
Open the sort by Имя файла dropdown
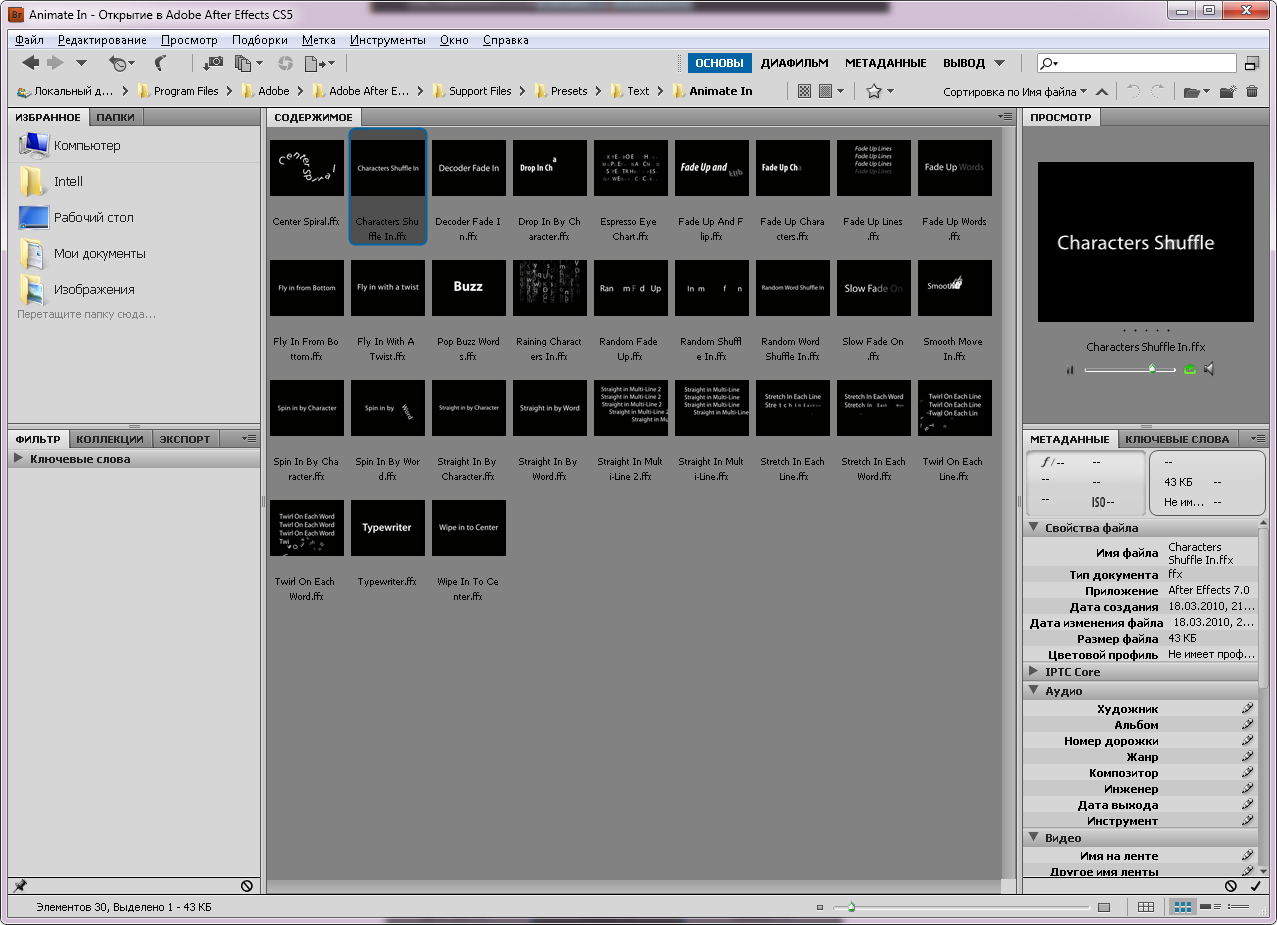coord(1015,91)
